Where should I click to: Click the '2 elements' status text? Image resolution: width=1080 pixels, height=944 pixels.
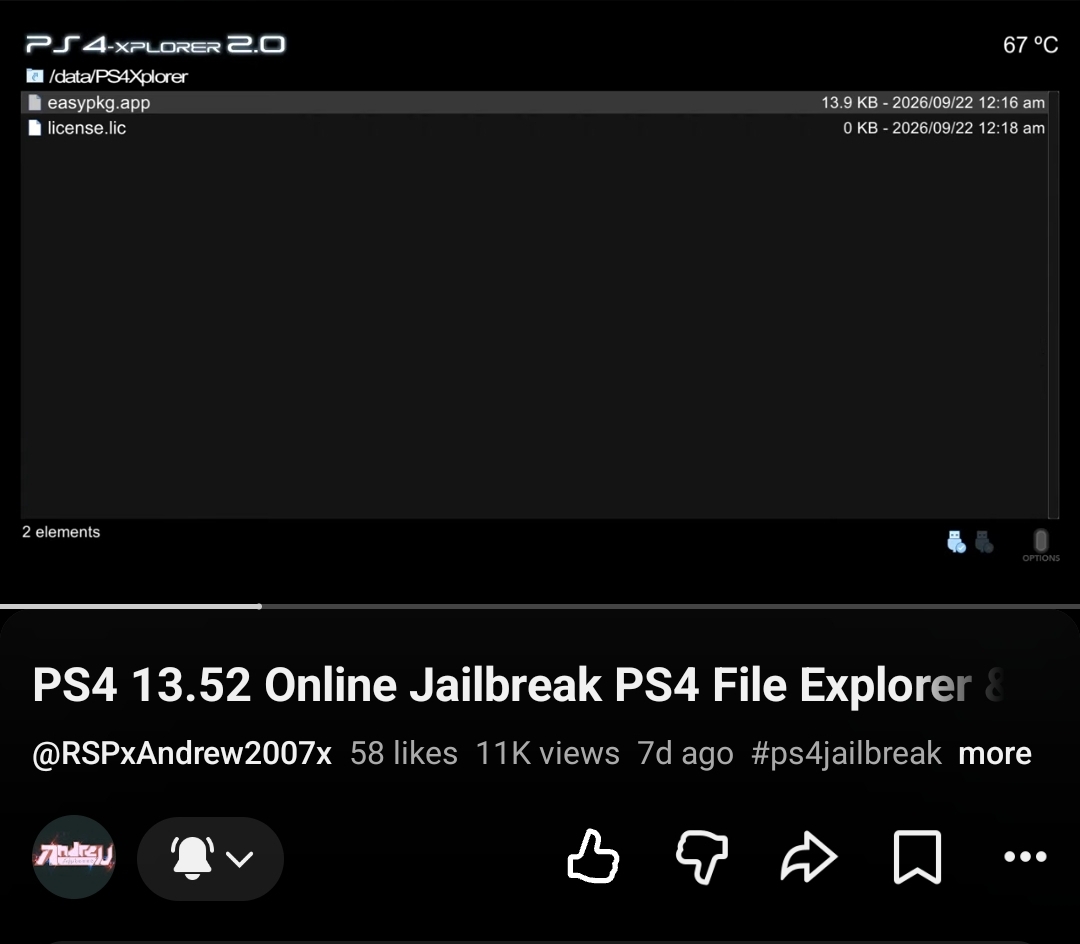point(61,532)
